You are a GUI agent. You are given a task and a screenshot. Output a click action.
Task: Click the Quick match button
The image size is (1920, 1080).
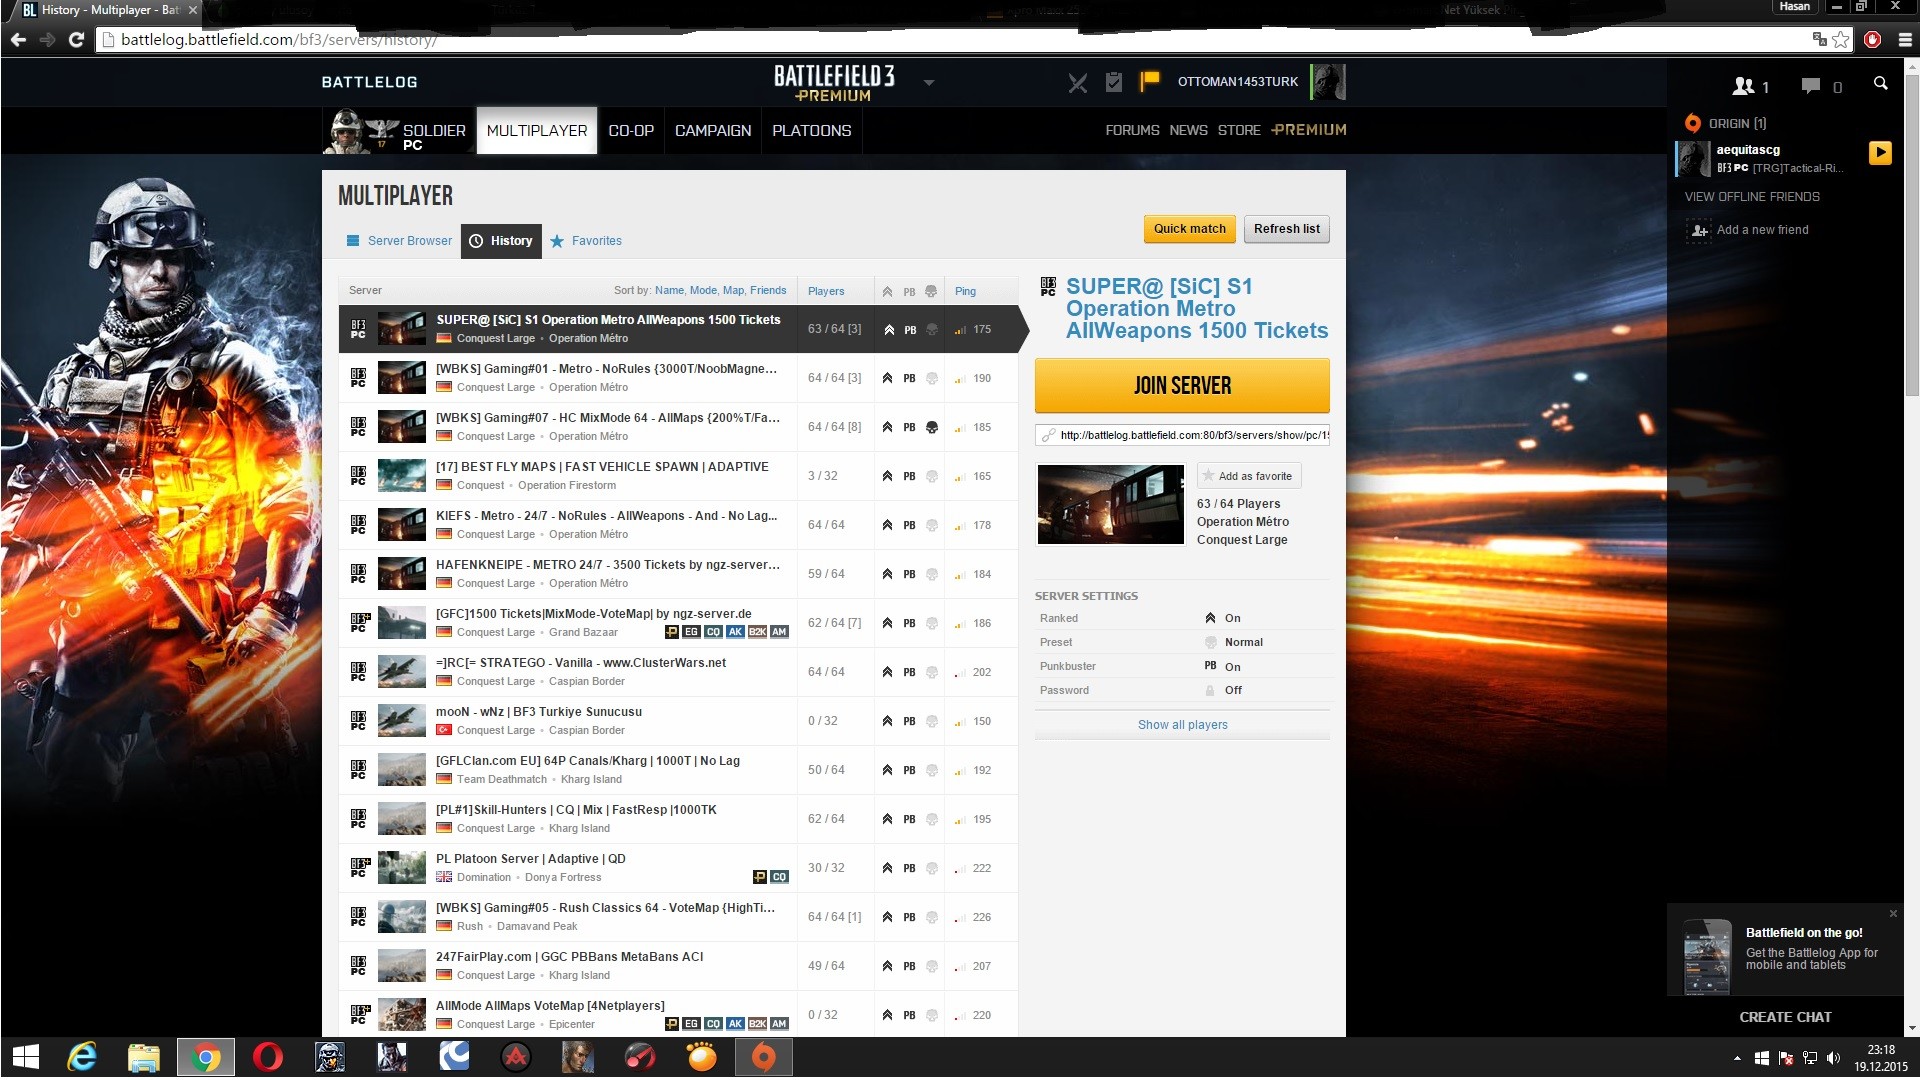[1190, 229]
